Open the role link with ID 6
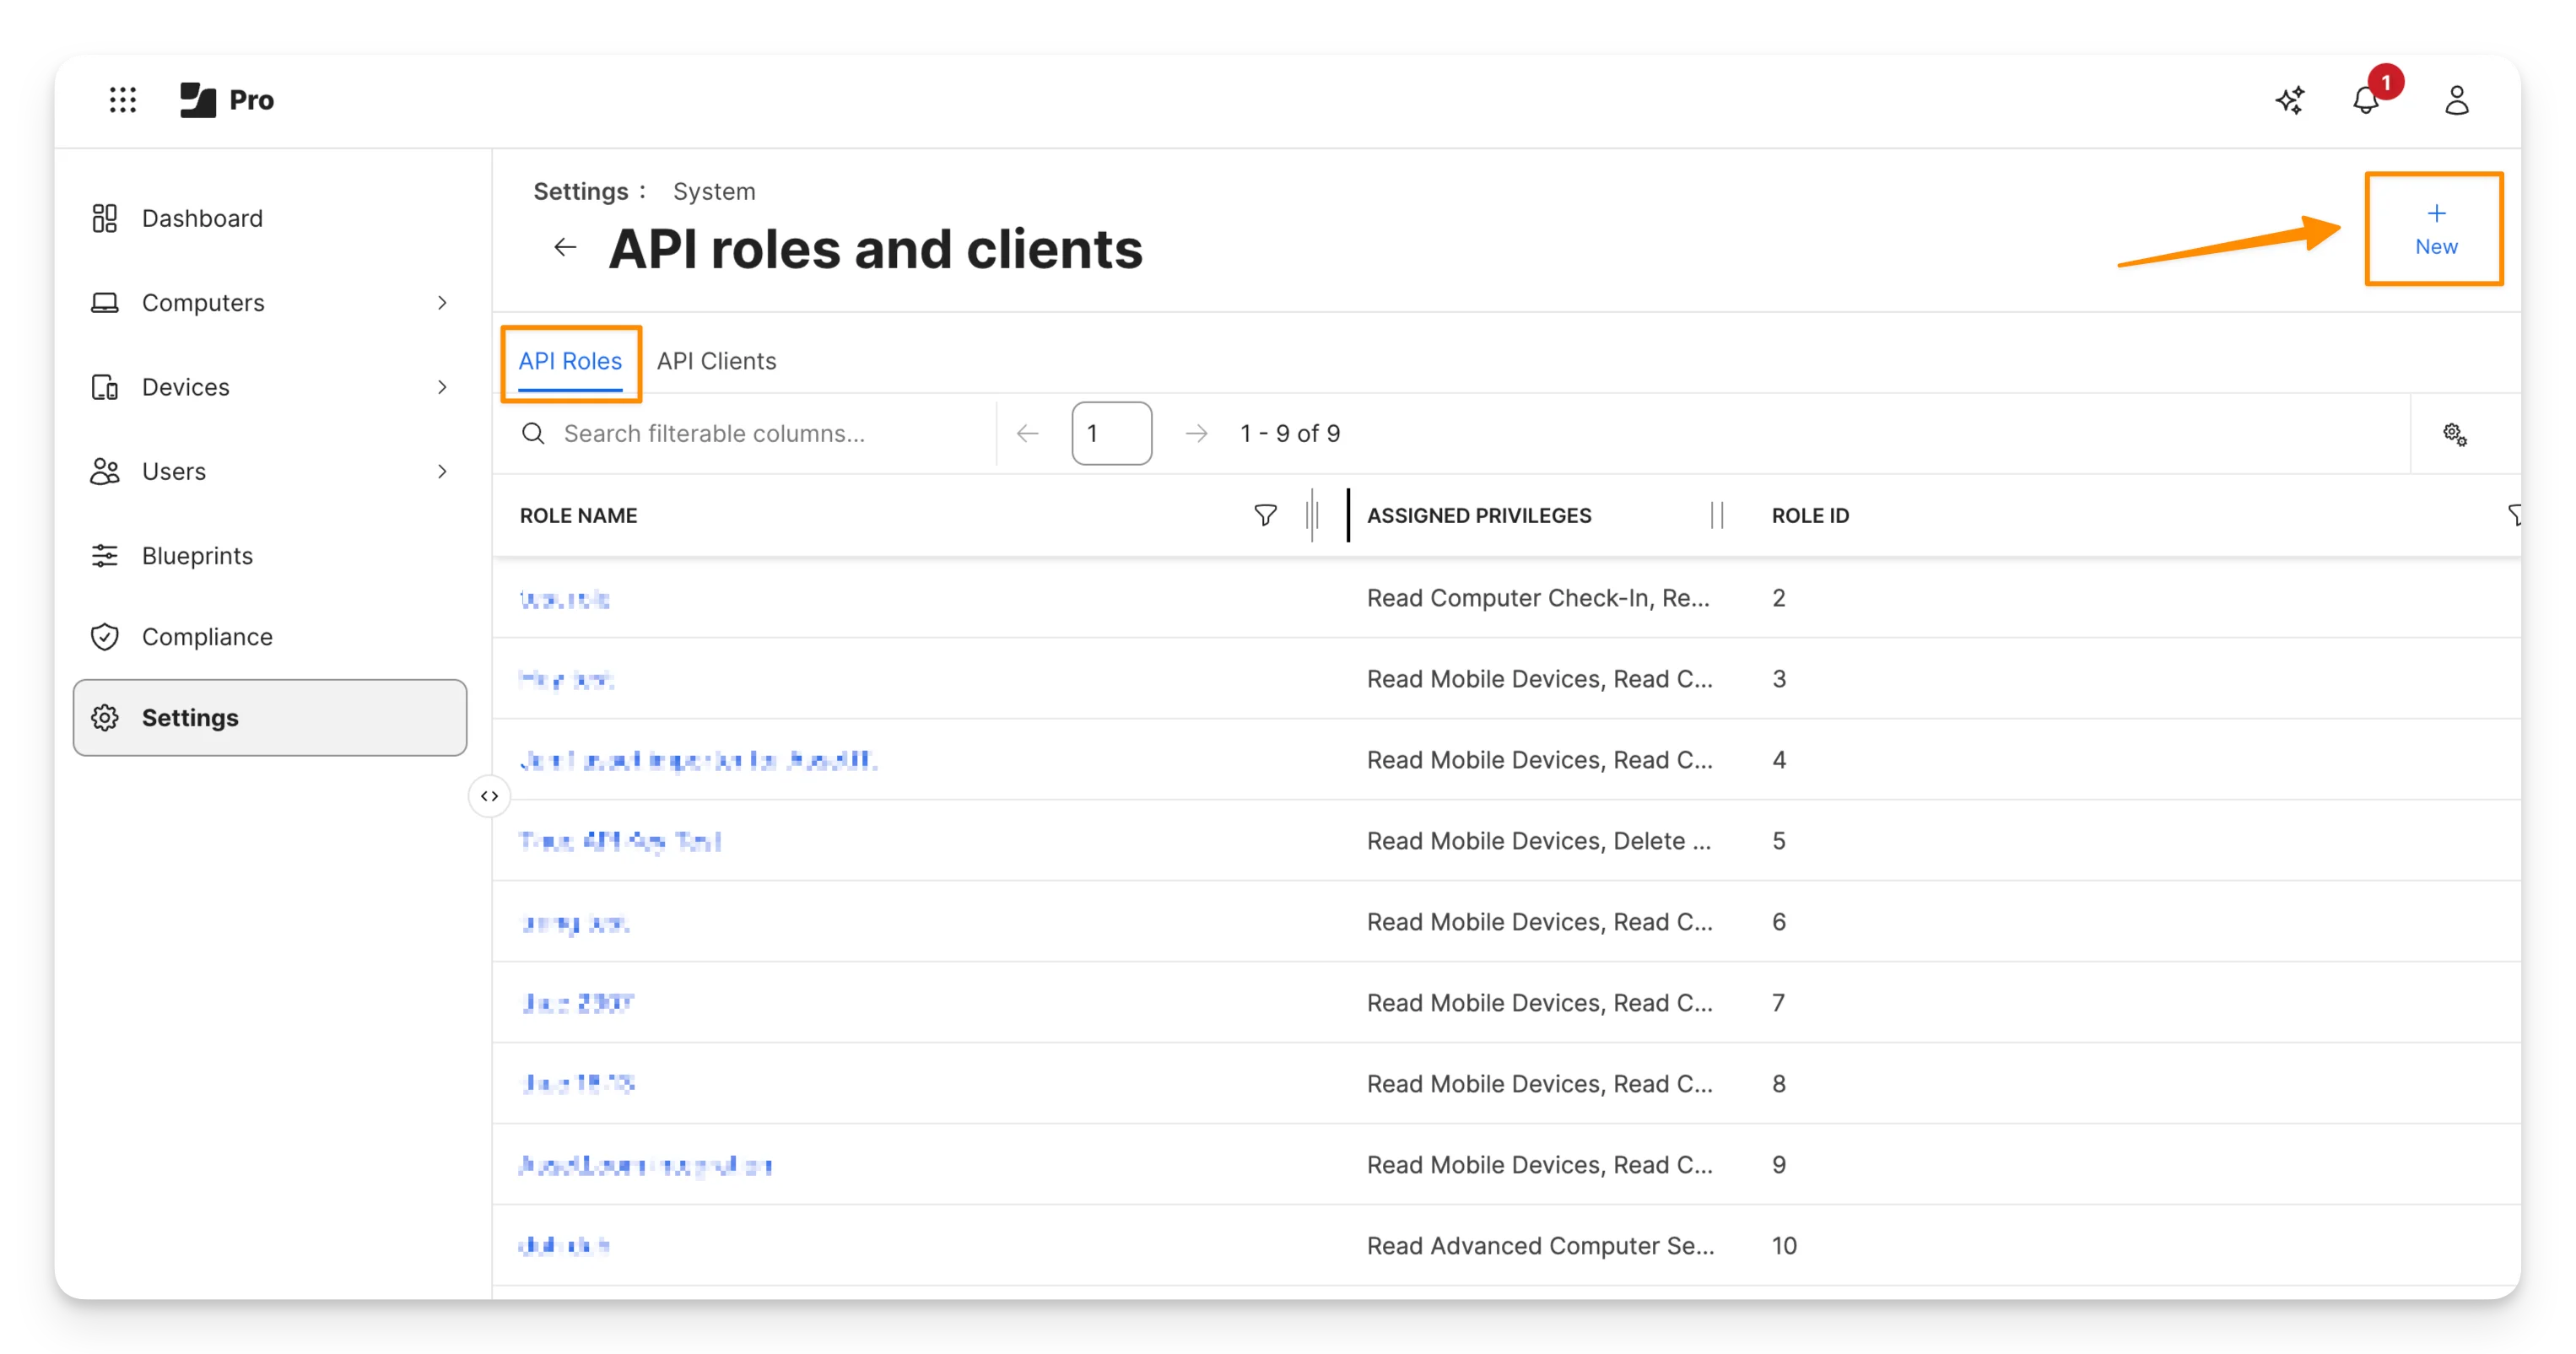The width and height of the screenshot is (2576, 1354). [x=575, y=922]
